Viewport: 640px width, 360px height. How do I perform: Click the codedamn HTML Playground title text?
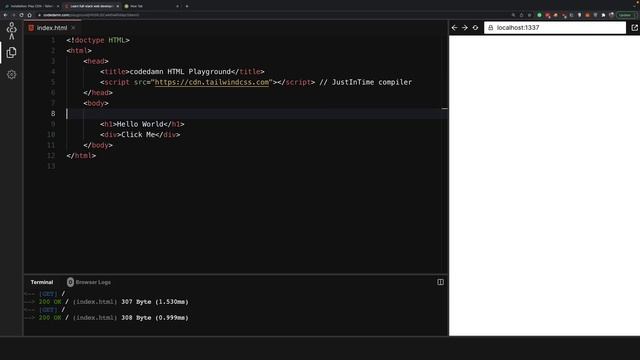(x=180, y=72)
